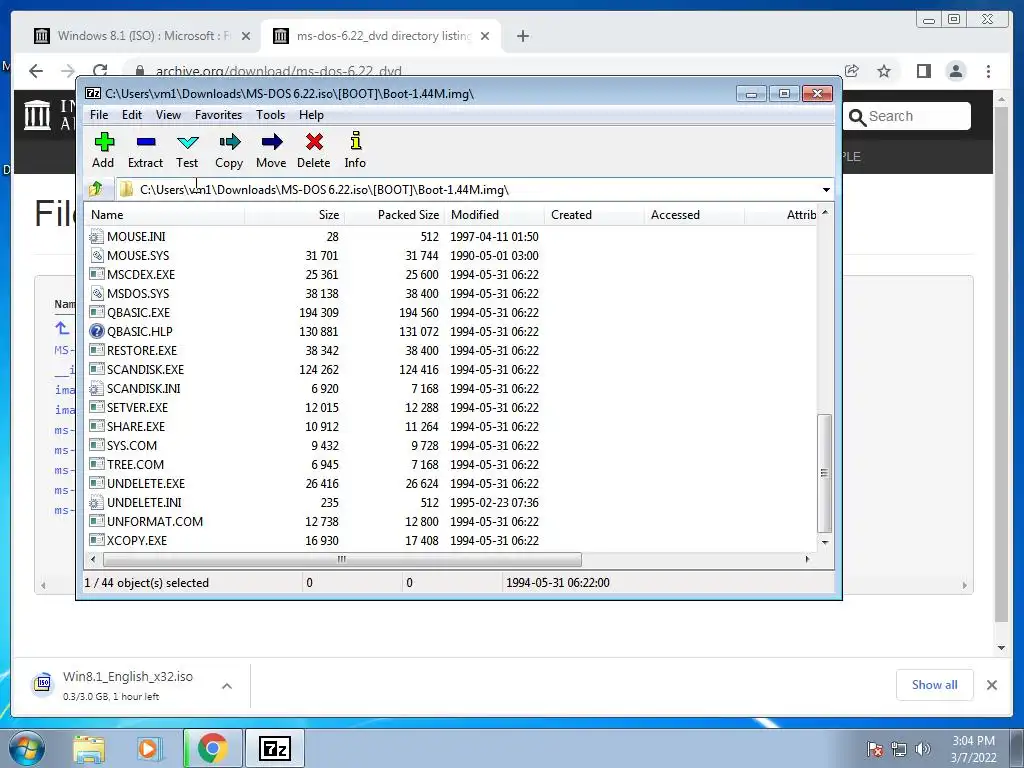1024x768 pixels.
Task: Open the 7-Zip File menu
Action: point(99,115)
